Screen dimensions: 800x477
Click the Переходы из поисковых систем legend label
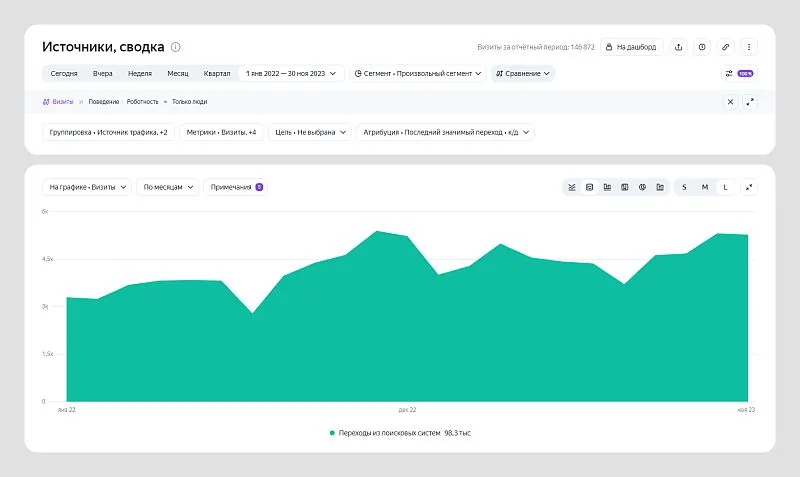[389, 433]
